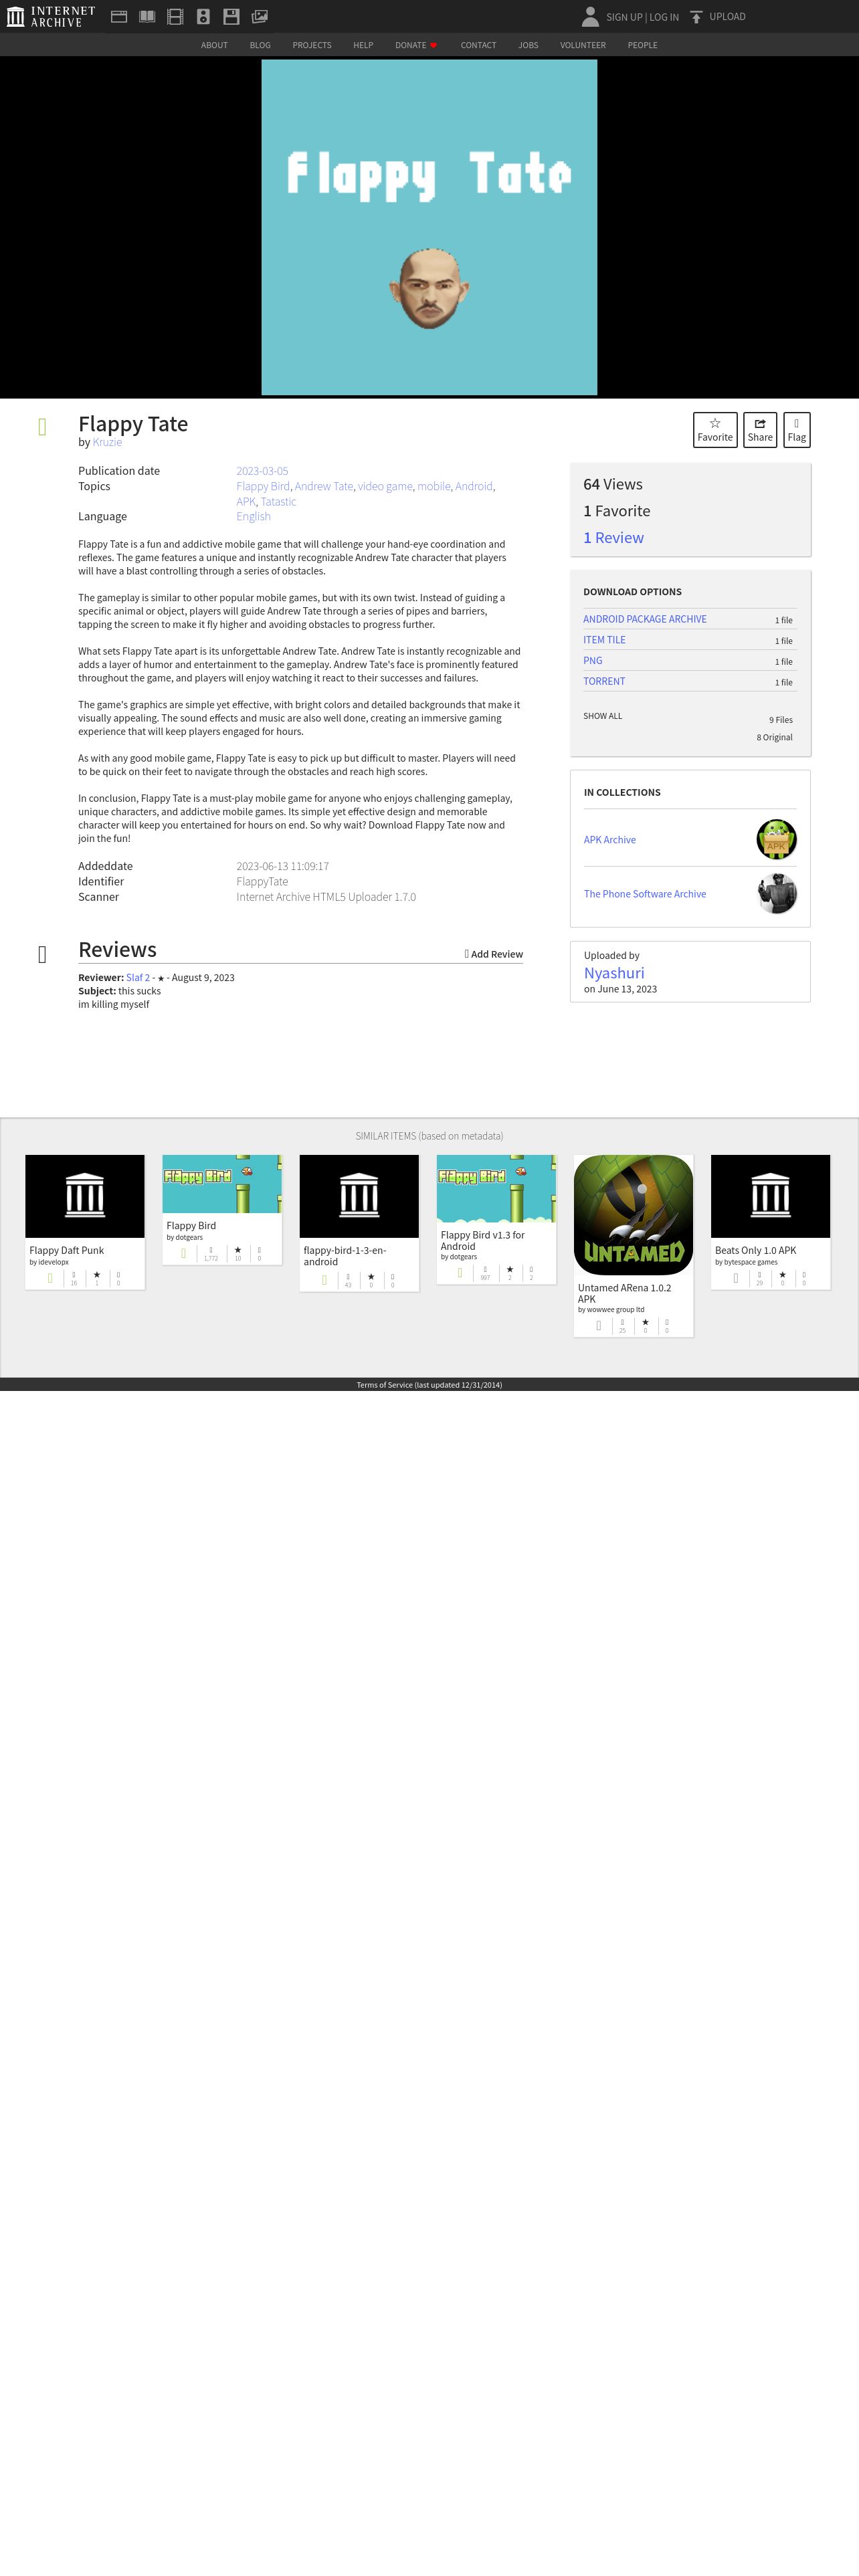The width and height of the screenshot is (859, 2576).
Task: Open the Terms of Service link
Action: [429, 1385]
